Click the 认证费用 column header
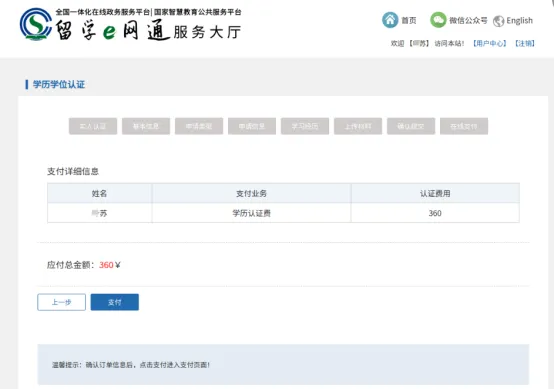554x389 pixels. tap(435, 193)
